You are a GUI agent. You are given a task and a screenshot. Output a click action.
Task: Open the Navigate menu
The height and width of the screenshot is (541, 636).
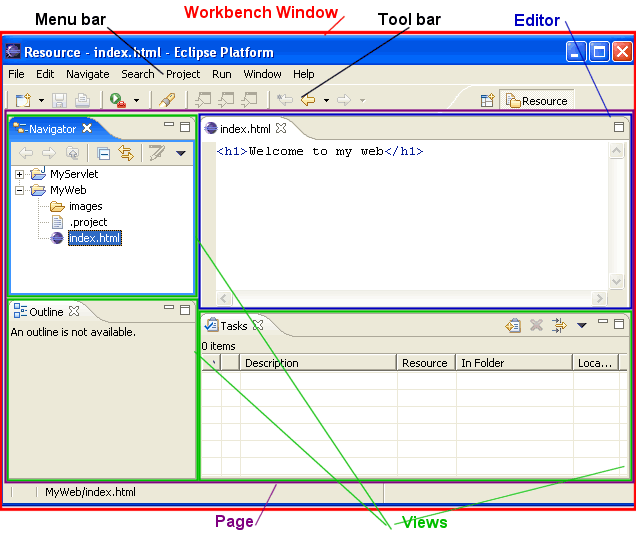[x=88, y=74]
